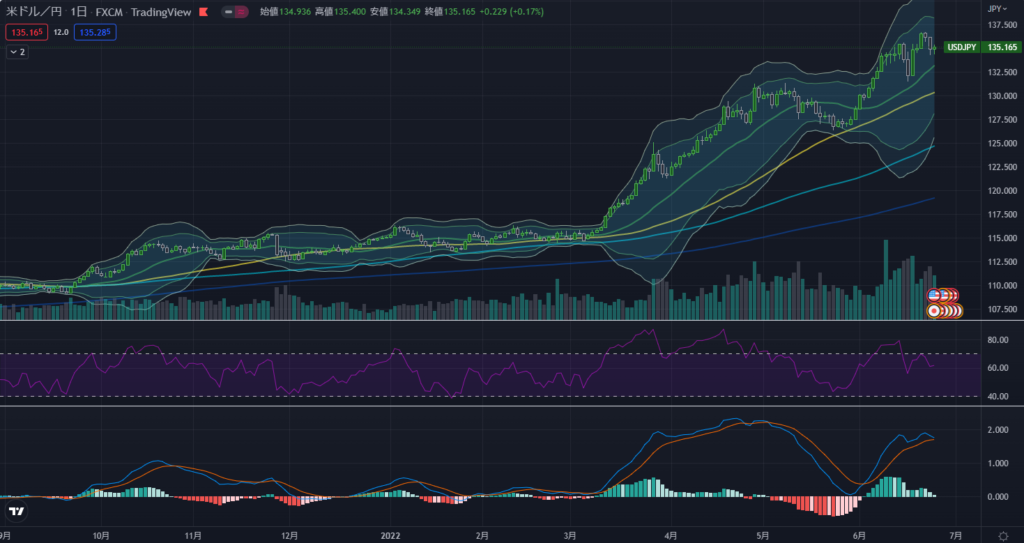Click the FXCM broker label in title
Image resolution: width=1024 pixels, height=543 pixels.
click(x=109, y=11)
